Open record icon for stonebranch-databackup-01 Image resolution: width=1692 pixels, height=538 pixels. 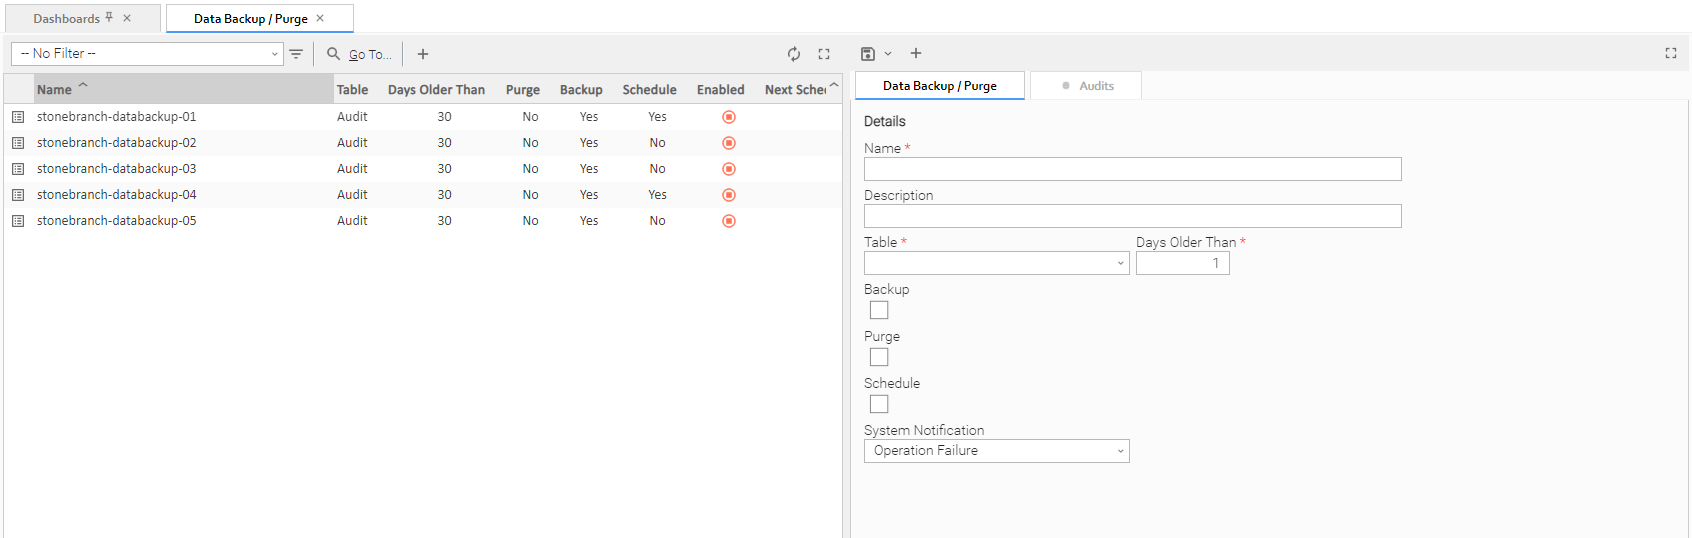(18, 117)
